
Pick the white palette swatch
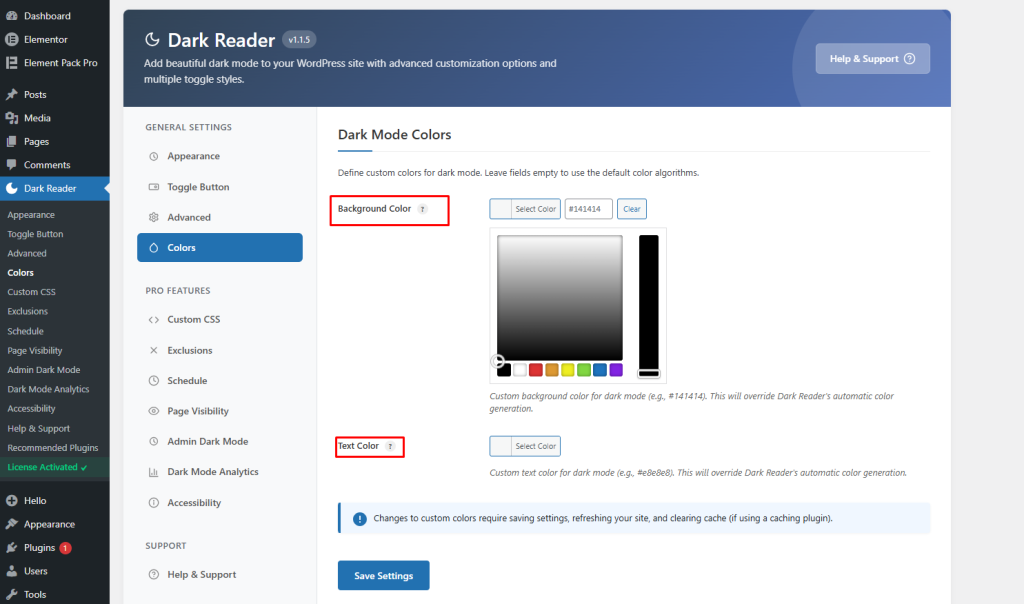520,370
